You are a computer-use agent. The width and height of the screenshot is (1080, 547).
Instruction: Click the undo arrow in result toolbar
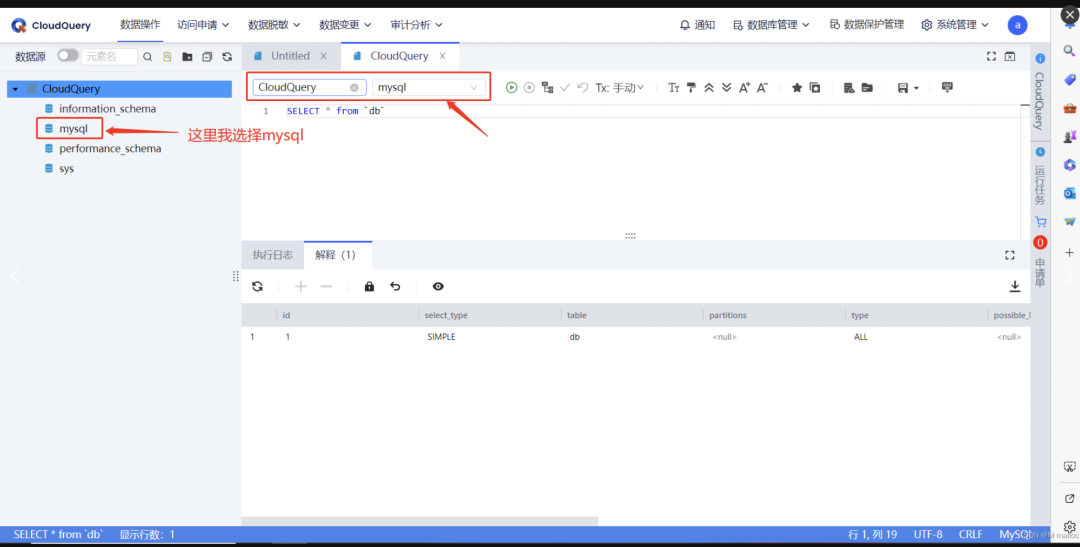[395, 287]
